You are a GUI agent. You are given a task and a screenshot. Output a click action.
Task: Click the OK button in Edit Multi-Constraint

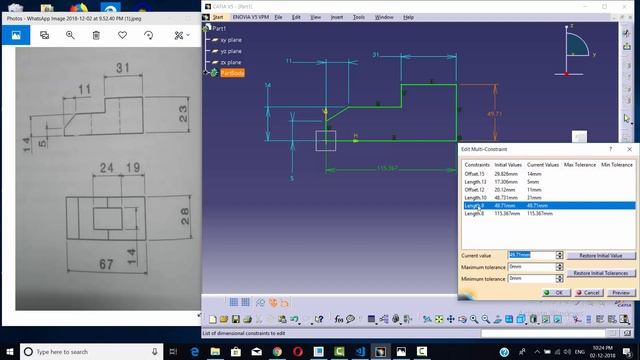coord(556,293)
